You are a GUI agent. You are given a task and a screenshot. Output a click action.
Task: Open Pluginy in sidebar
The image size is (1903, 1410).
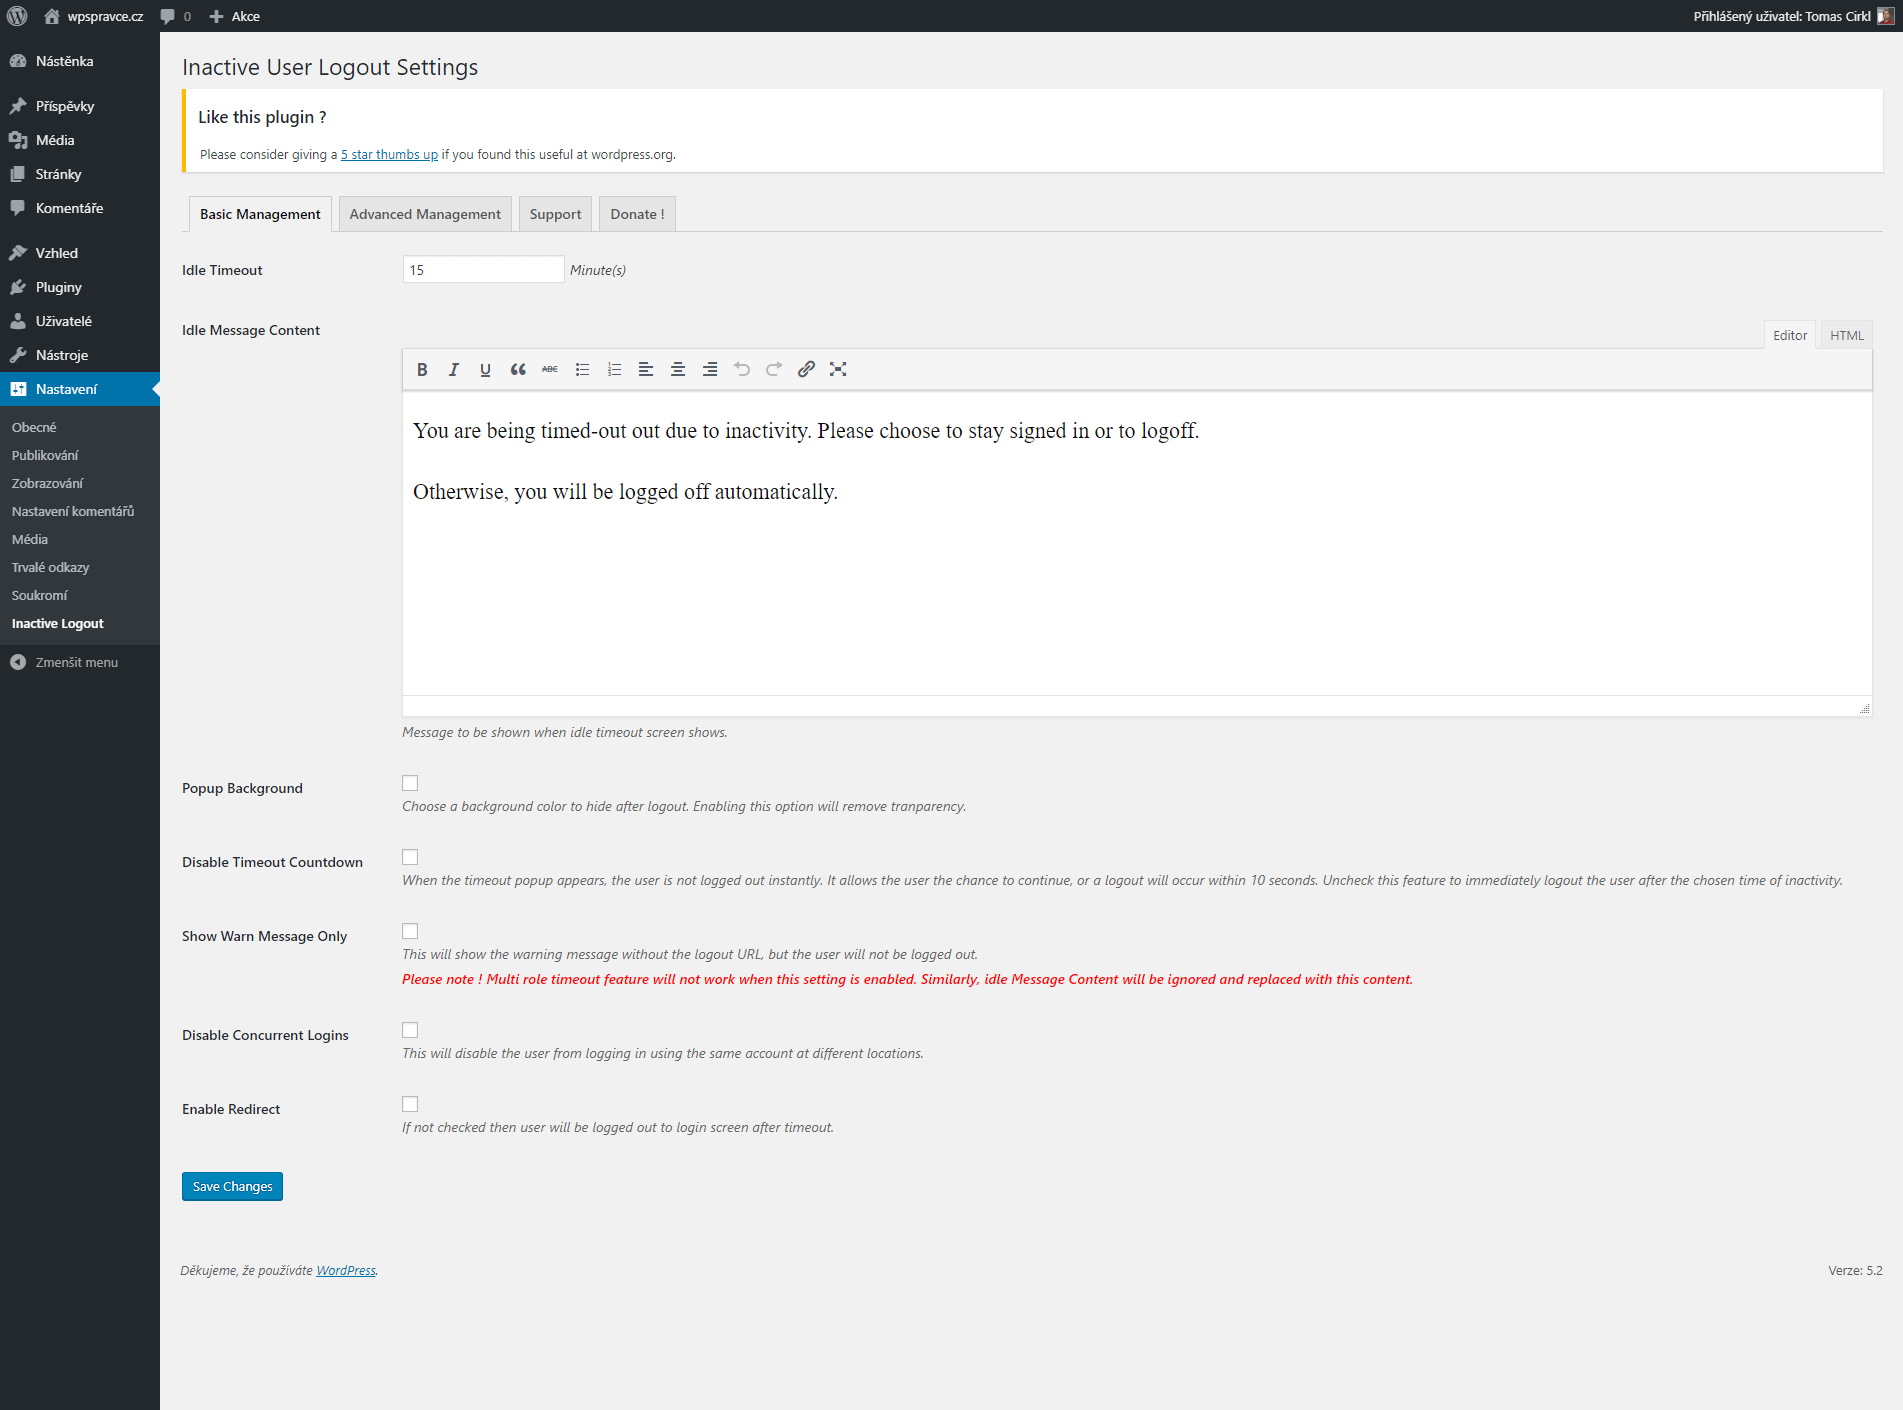click(x=80, y=287)
